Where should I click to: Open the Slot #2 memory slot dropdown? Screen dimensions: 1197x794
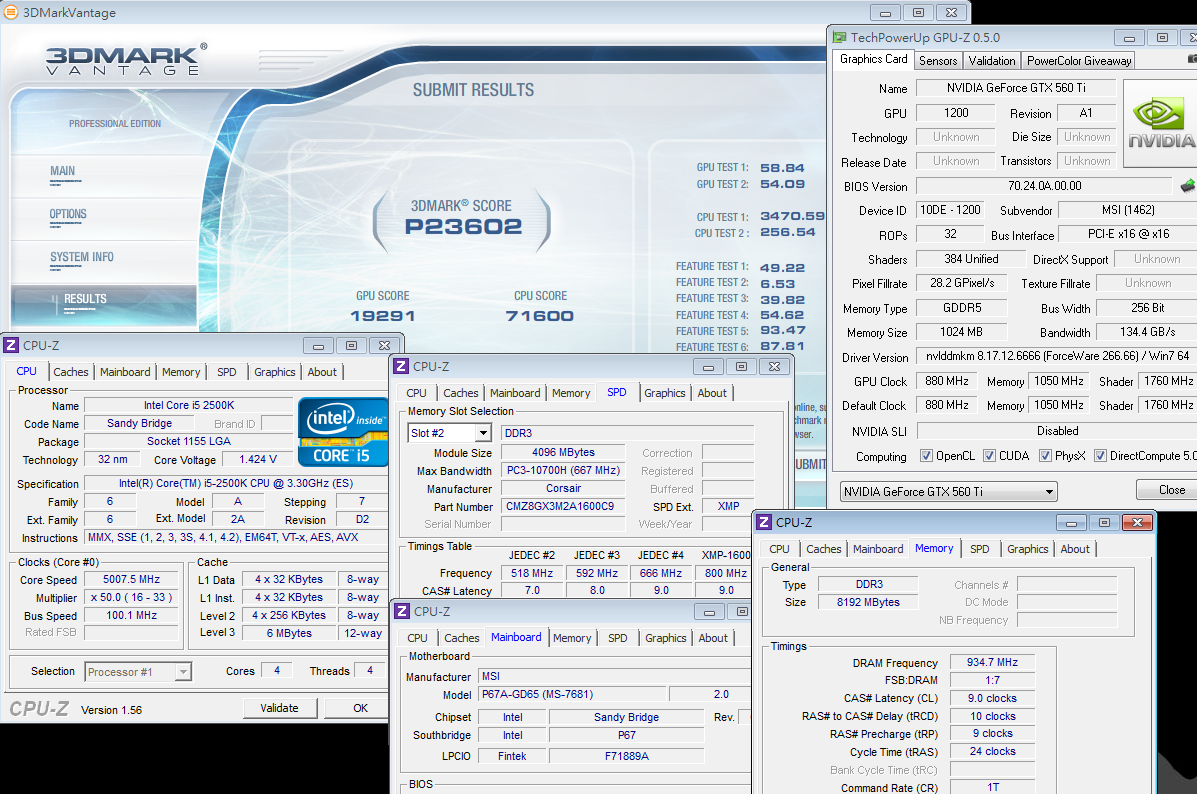[450, 433]
